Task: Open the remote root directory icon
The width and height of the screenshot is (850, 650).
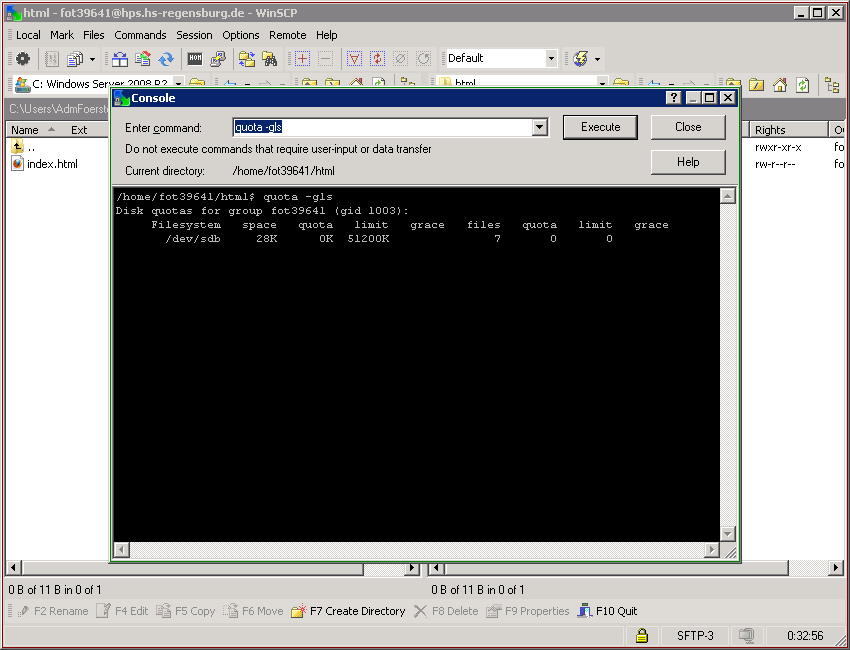Action: tap(756, 85)
